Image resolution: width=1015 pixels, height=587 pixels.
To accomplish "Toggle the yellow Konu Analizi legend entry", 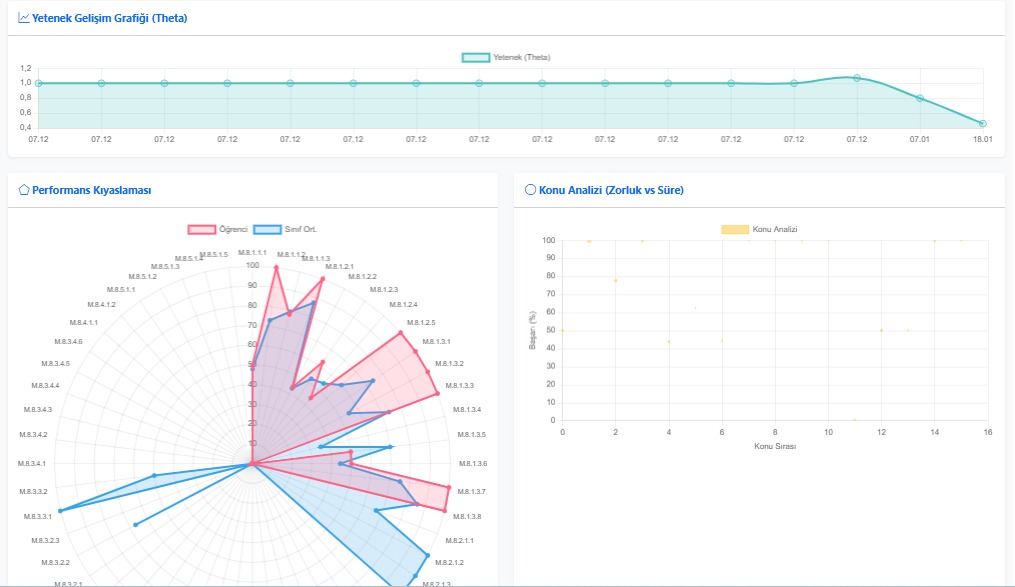I will click(x=774, y=229).
